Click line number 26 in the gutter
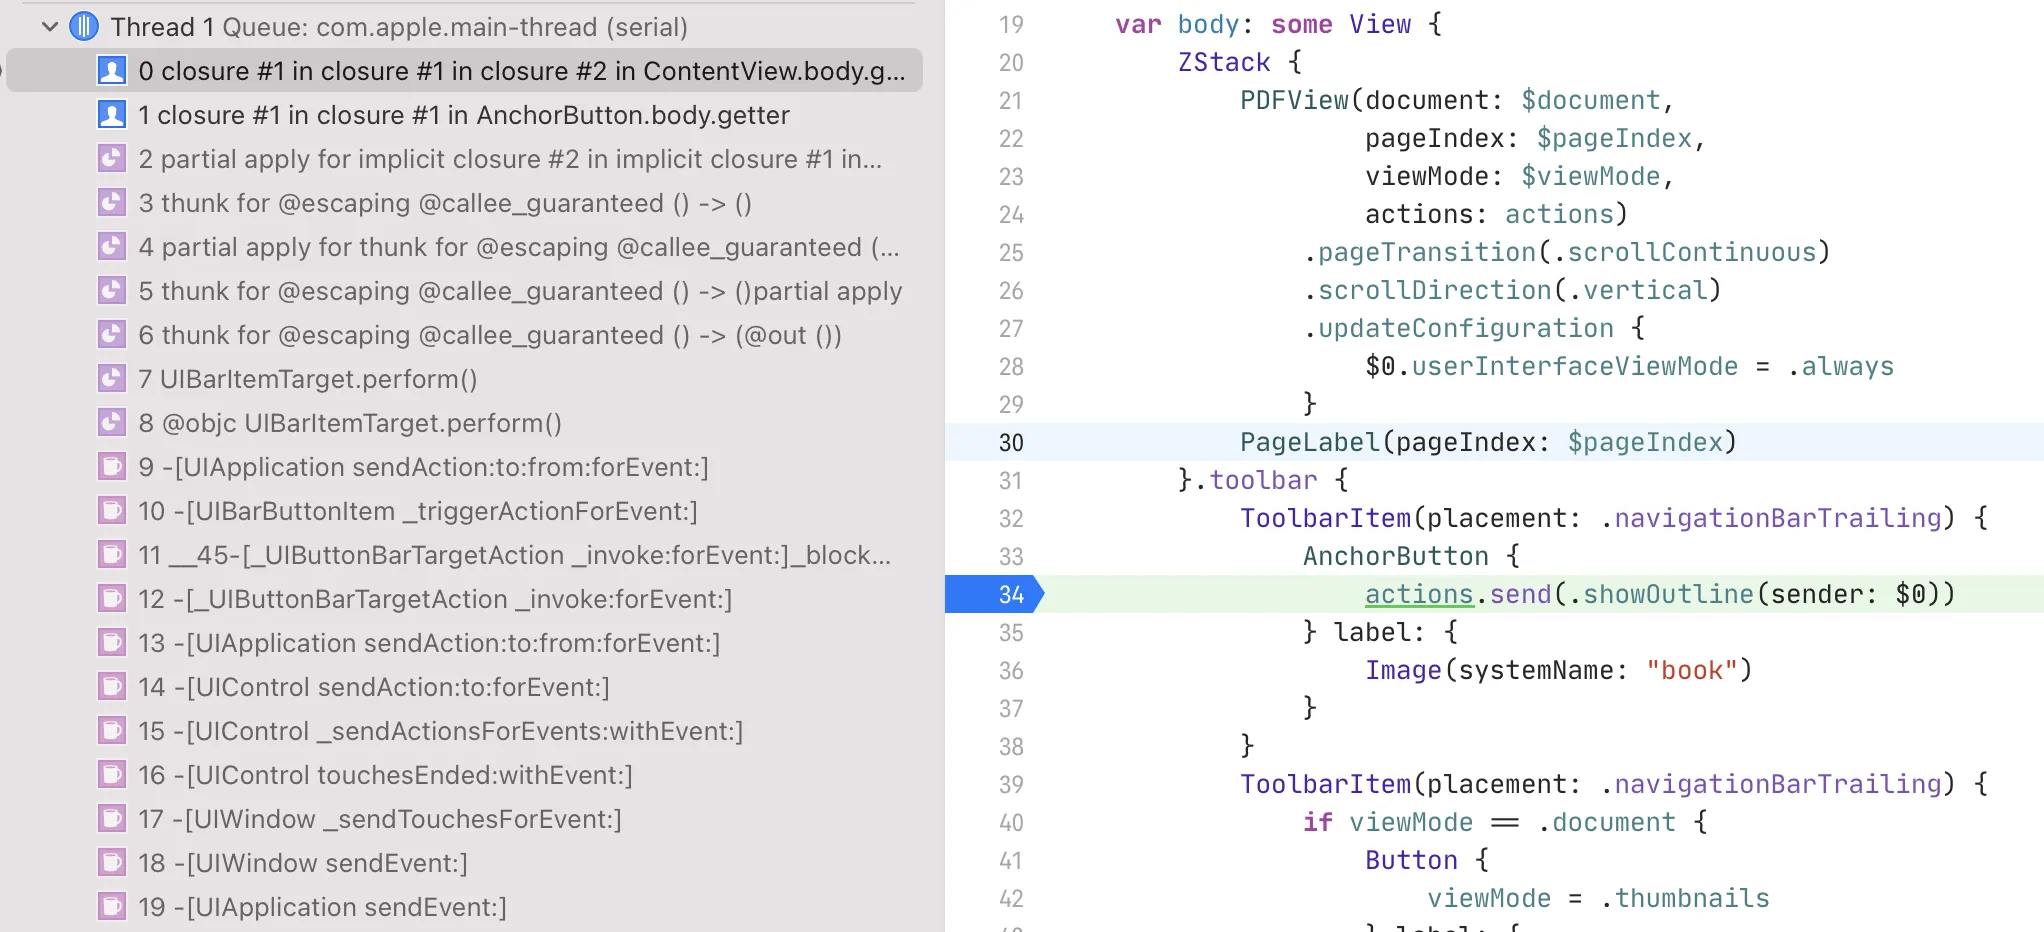The image size is (2044, 932). tap(1010, 290)
